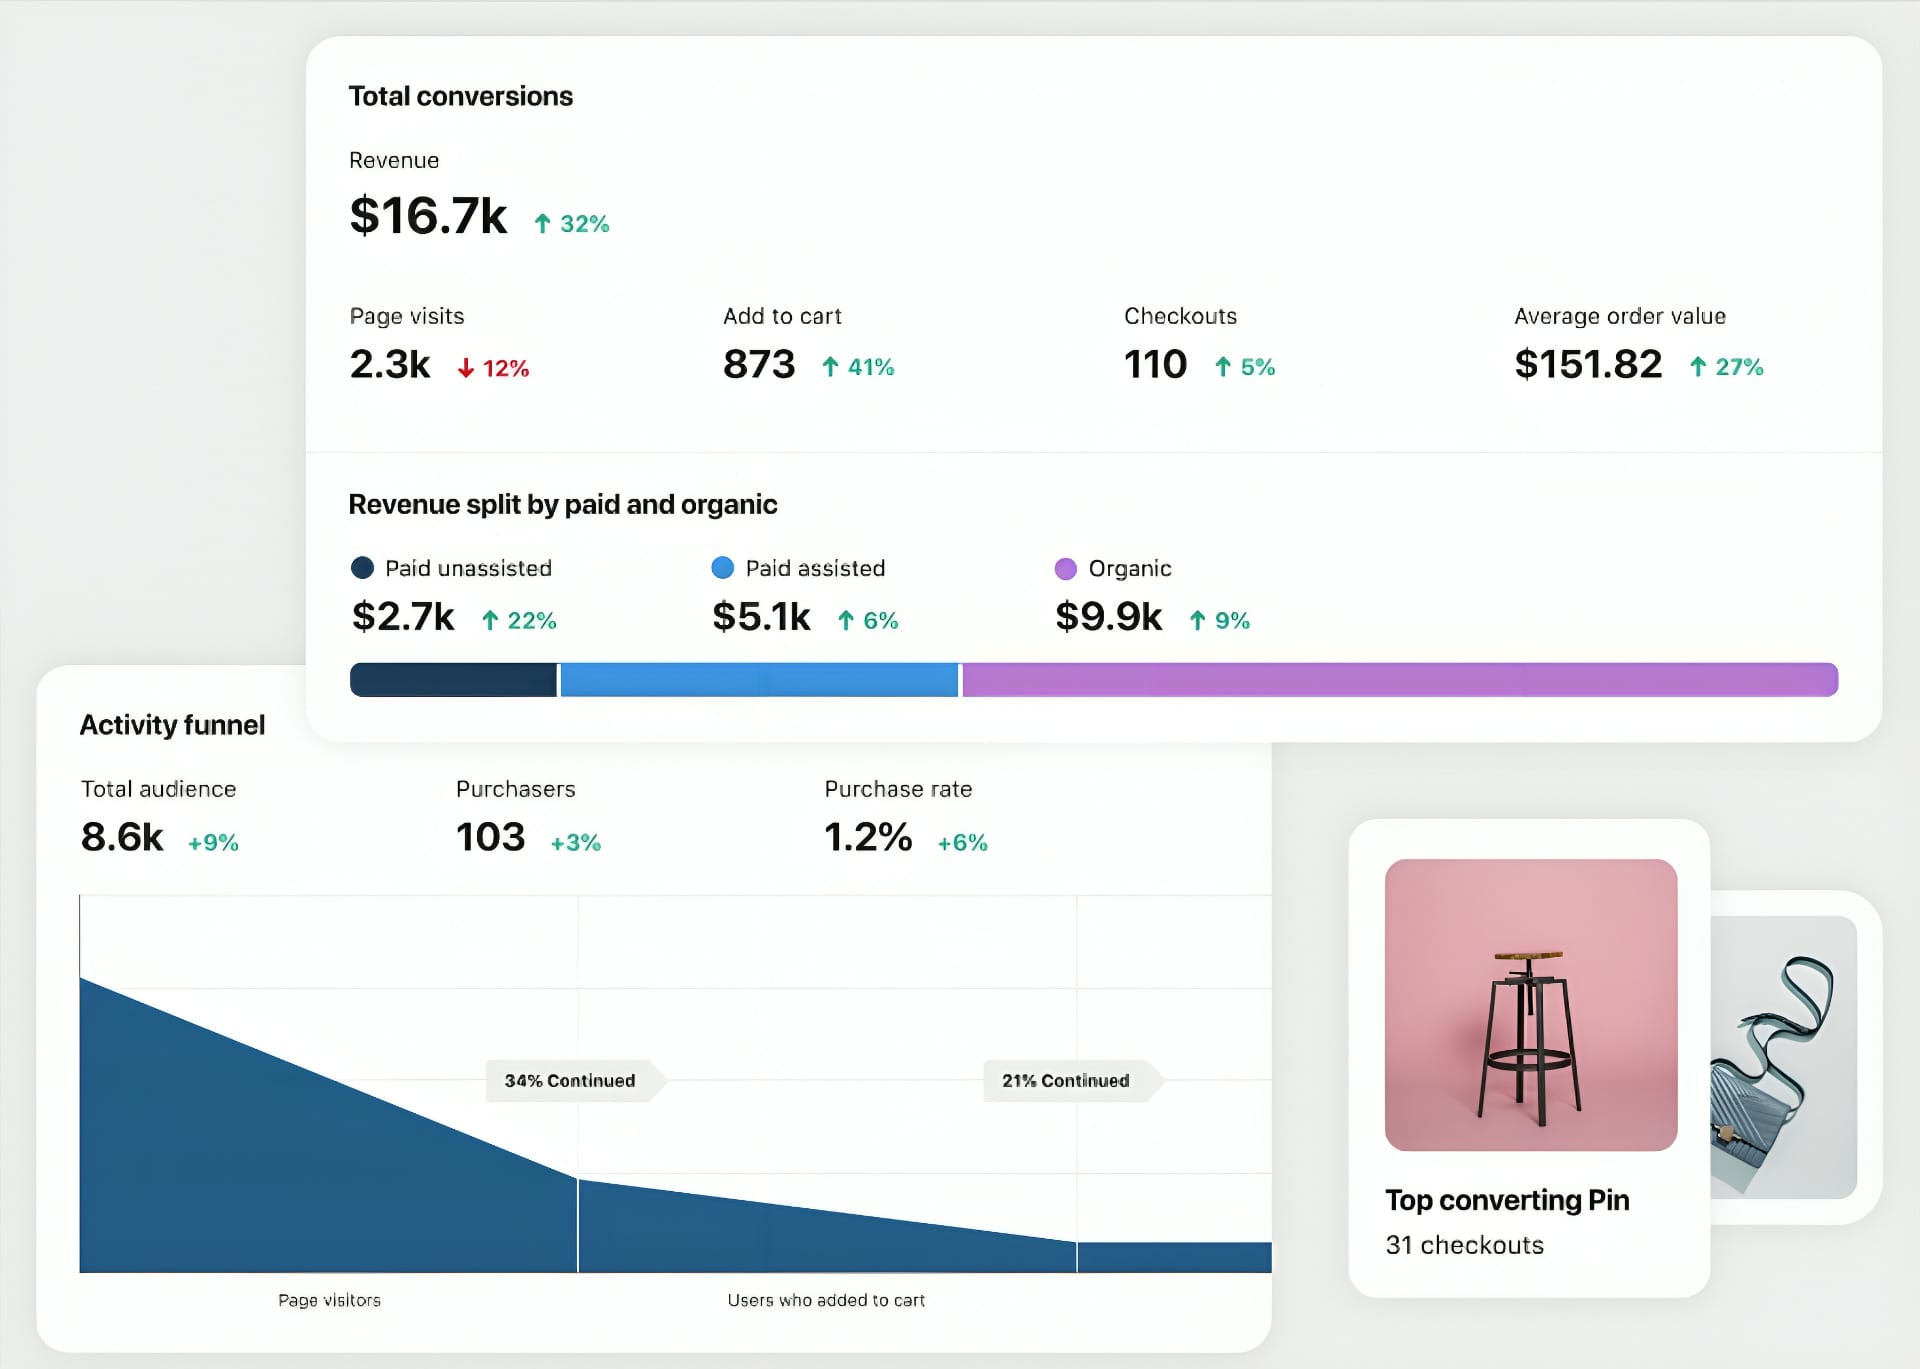Select the upward arrow next to Checkouts

point(1223,367)
